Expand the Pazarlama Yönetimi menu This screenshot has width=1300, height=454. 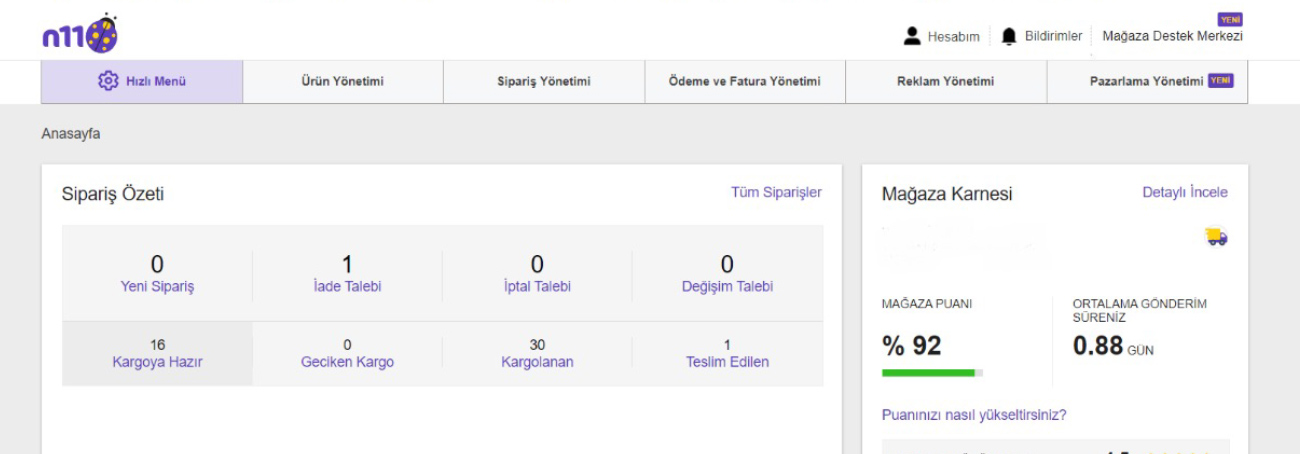point(1146,82)
